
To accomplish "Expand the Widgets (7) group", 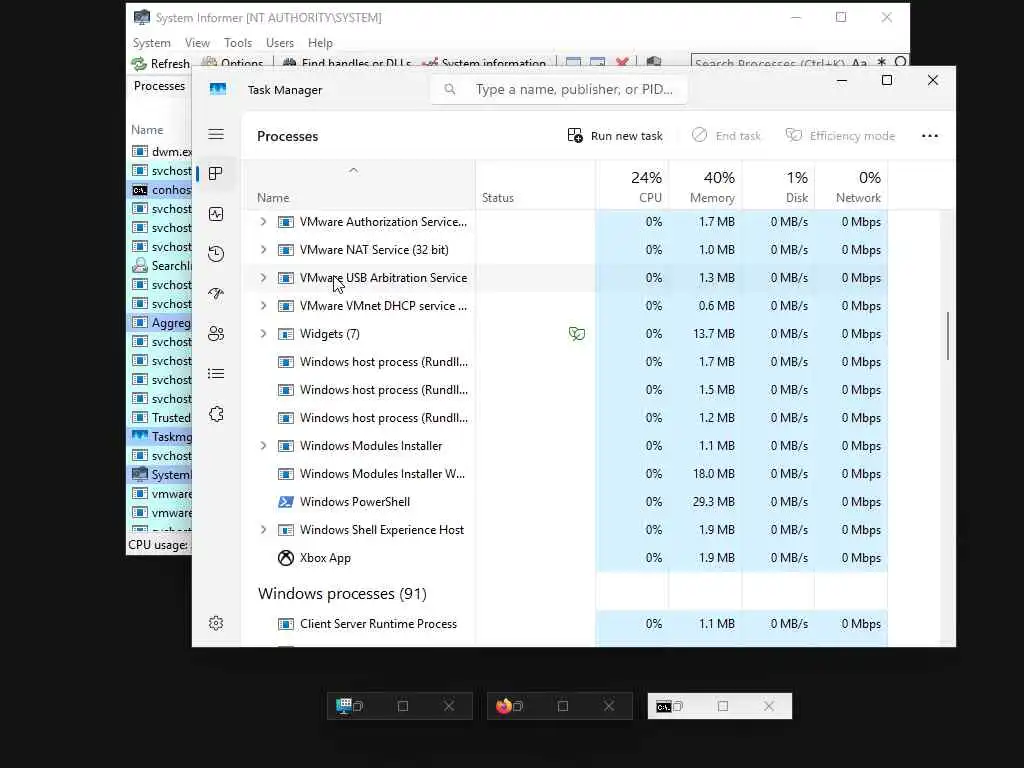I will [263, 334].
